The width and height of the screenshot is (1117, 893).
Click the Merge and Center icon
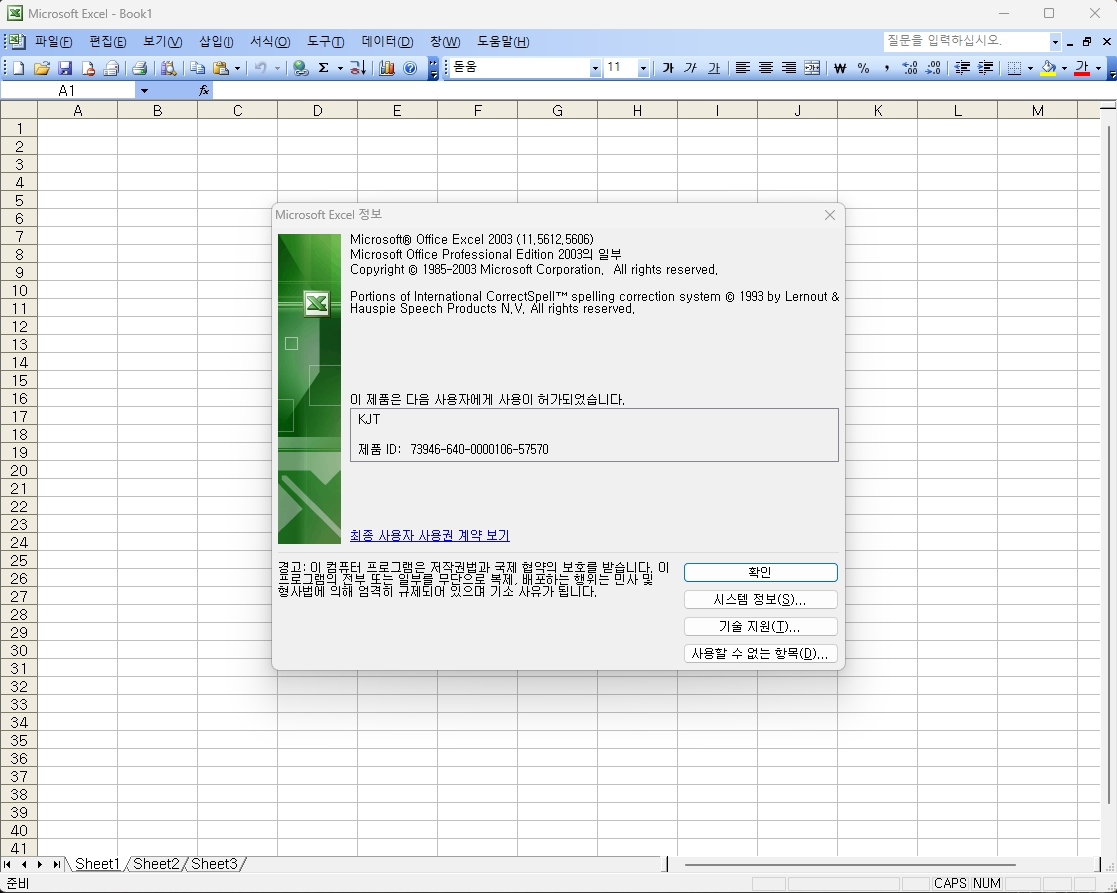(x=812, y=68)
